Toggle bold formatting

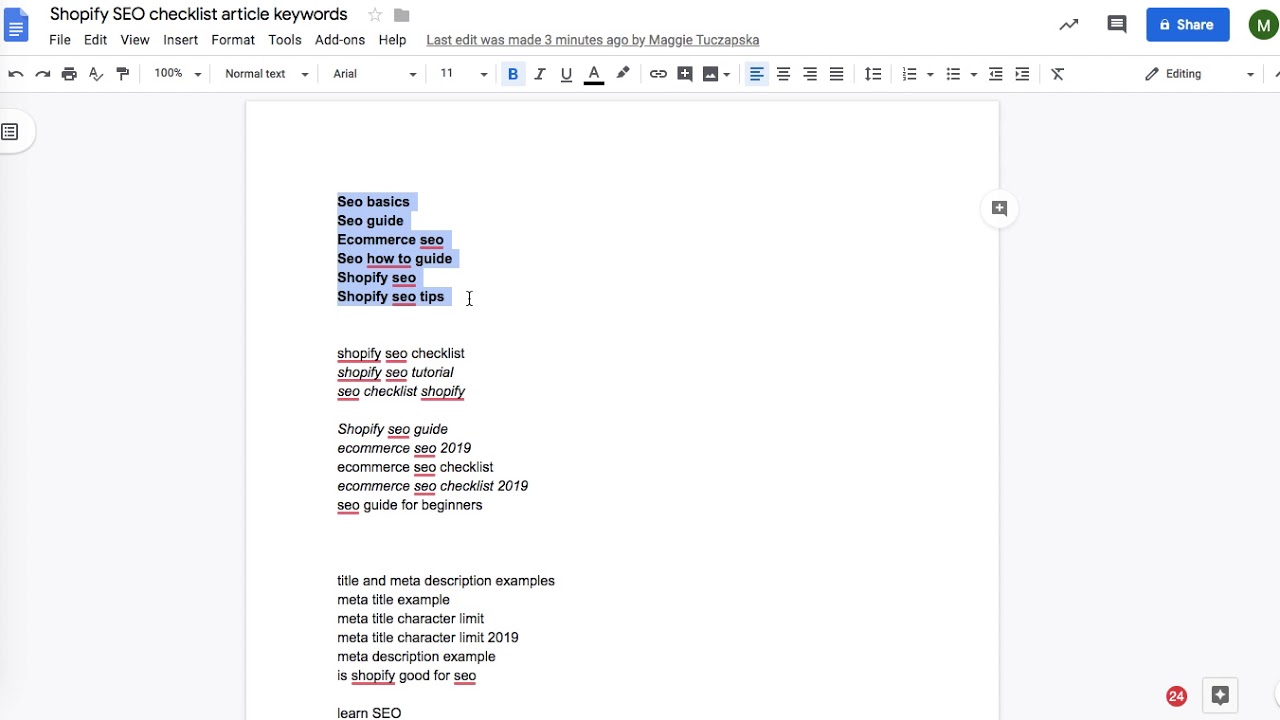(513, 74)
